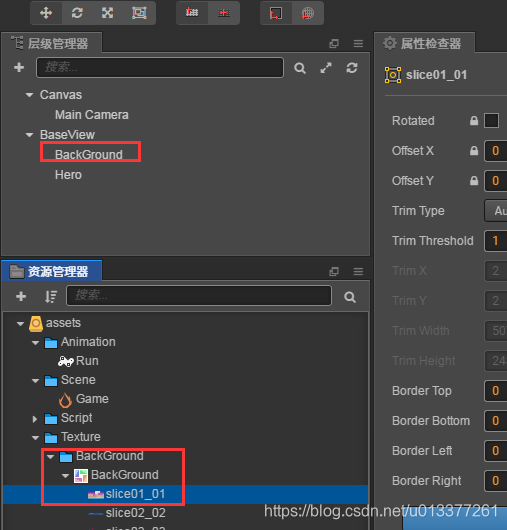Select the BackGround atlas asset
The width and height of the screenshot is (507, 530).
[x=125, y=475]
